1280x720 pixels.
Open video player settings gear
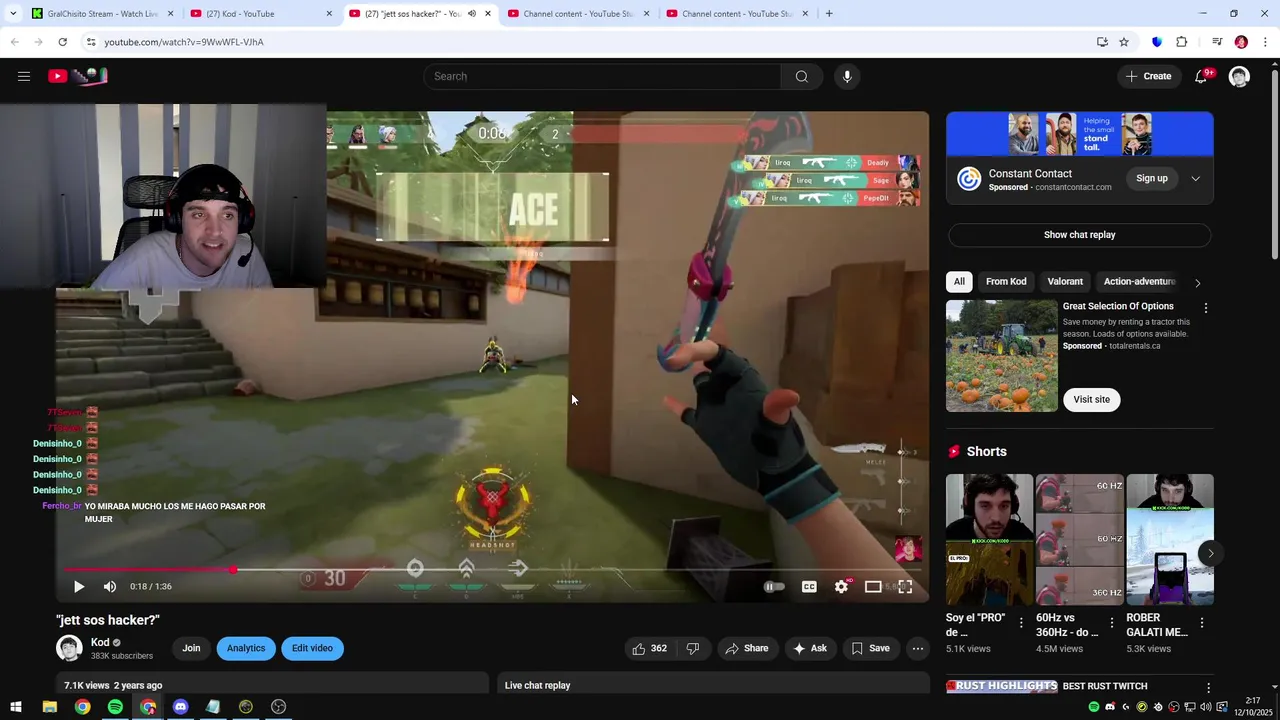click(841, 587)
